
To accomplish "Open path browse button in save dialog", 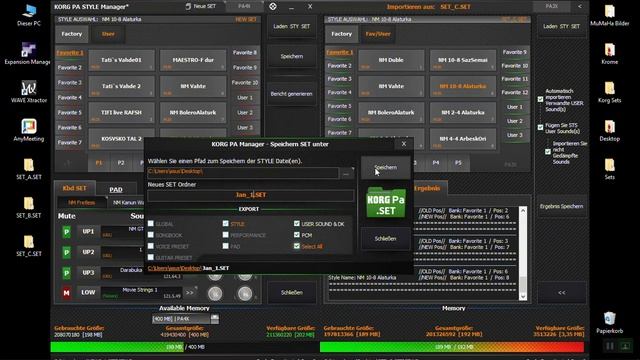I will 347,174.
